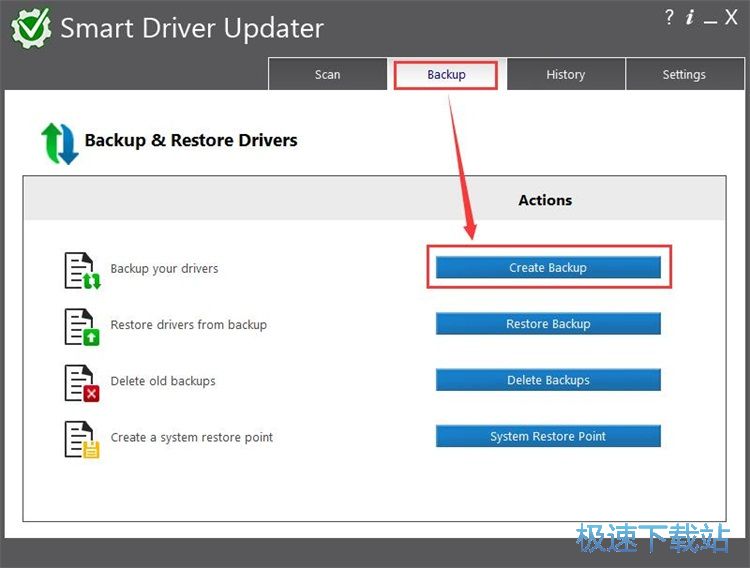Click the system restore point document icon

(x=82, y=439)
